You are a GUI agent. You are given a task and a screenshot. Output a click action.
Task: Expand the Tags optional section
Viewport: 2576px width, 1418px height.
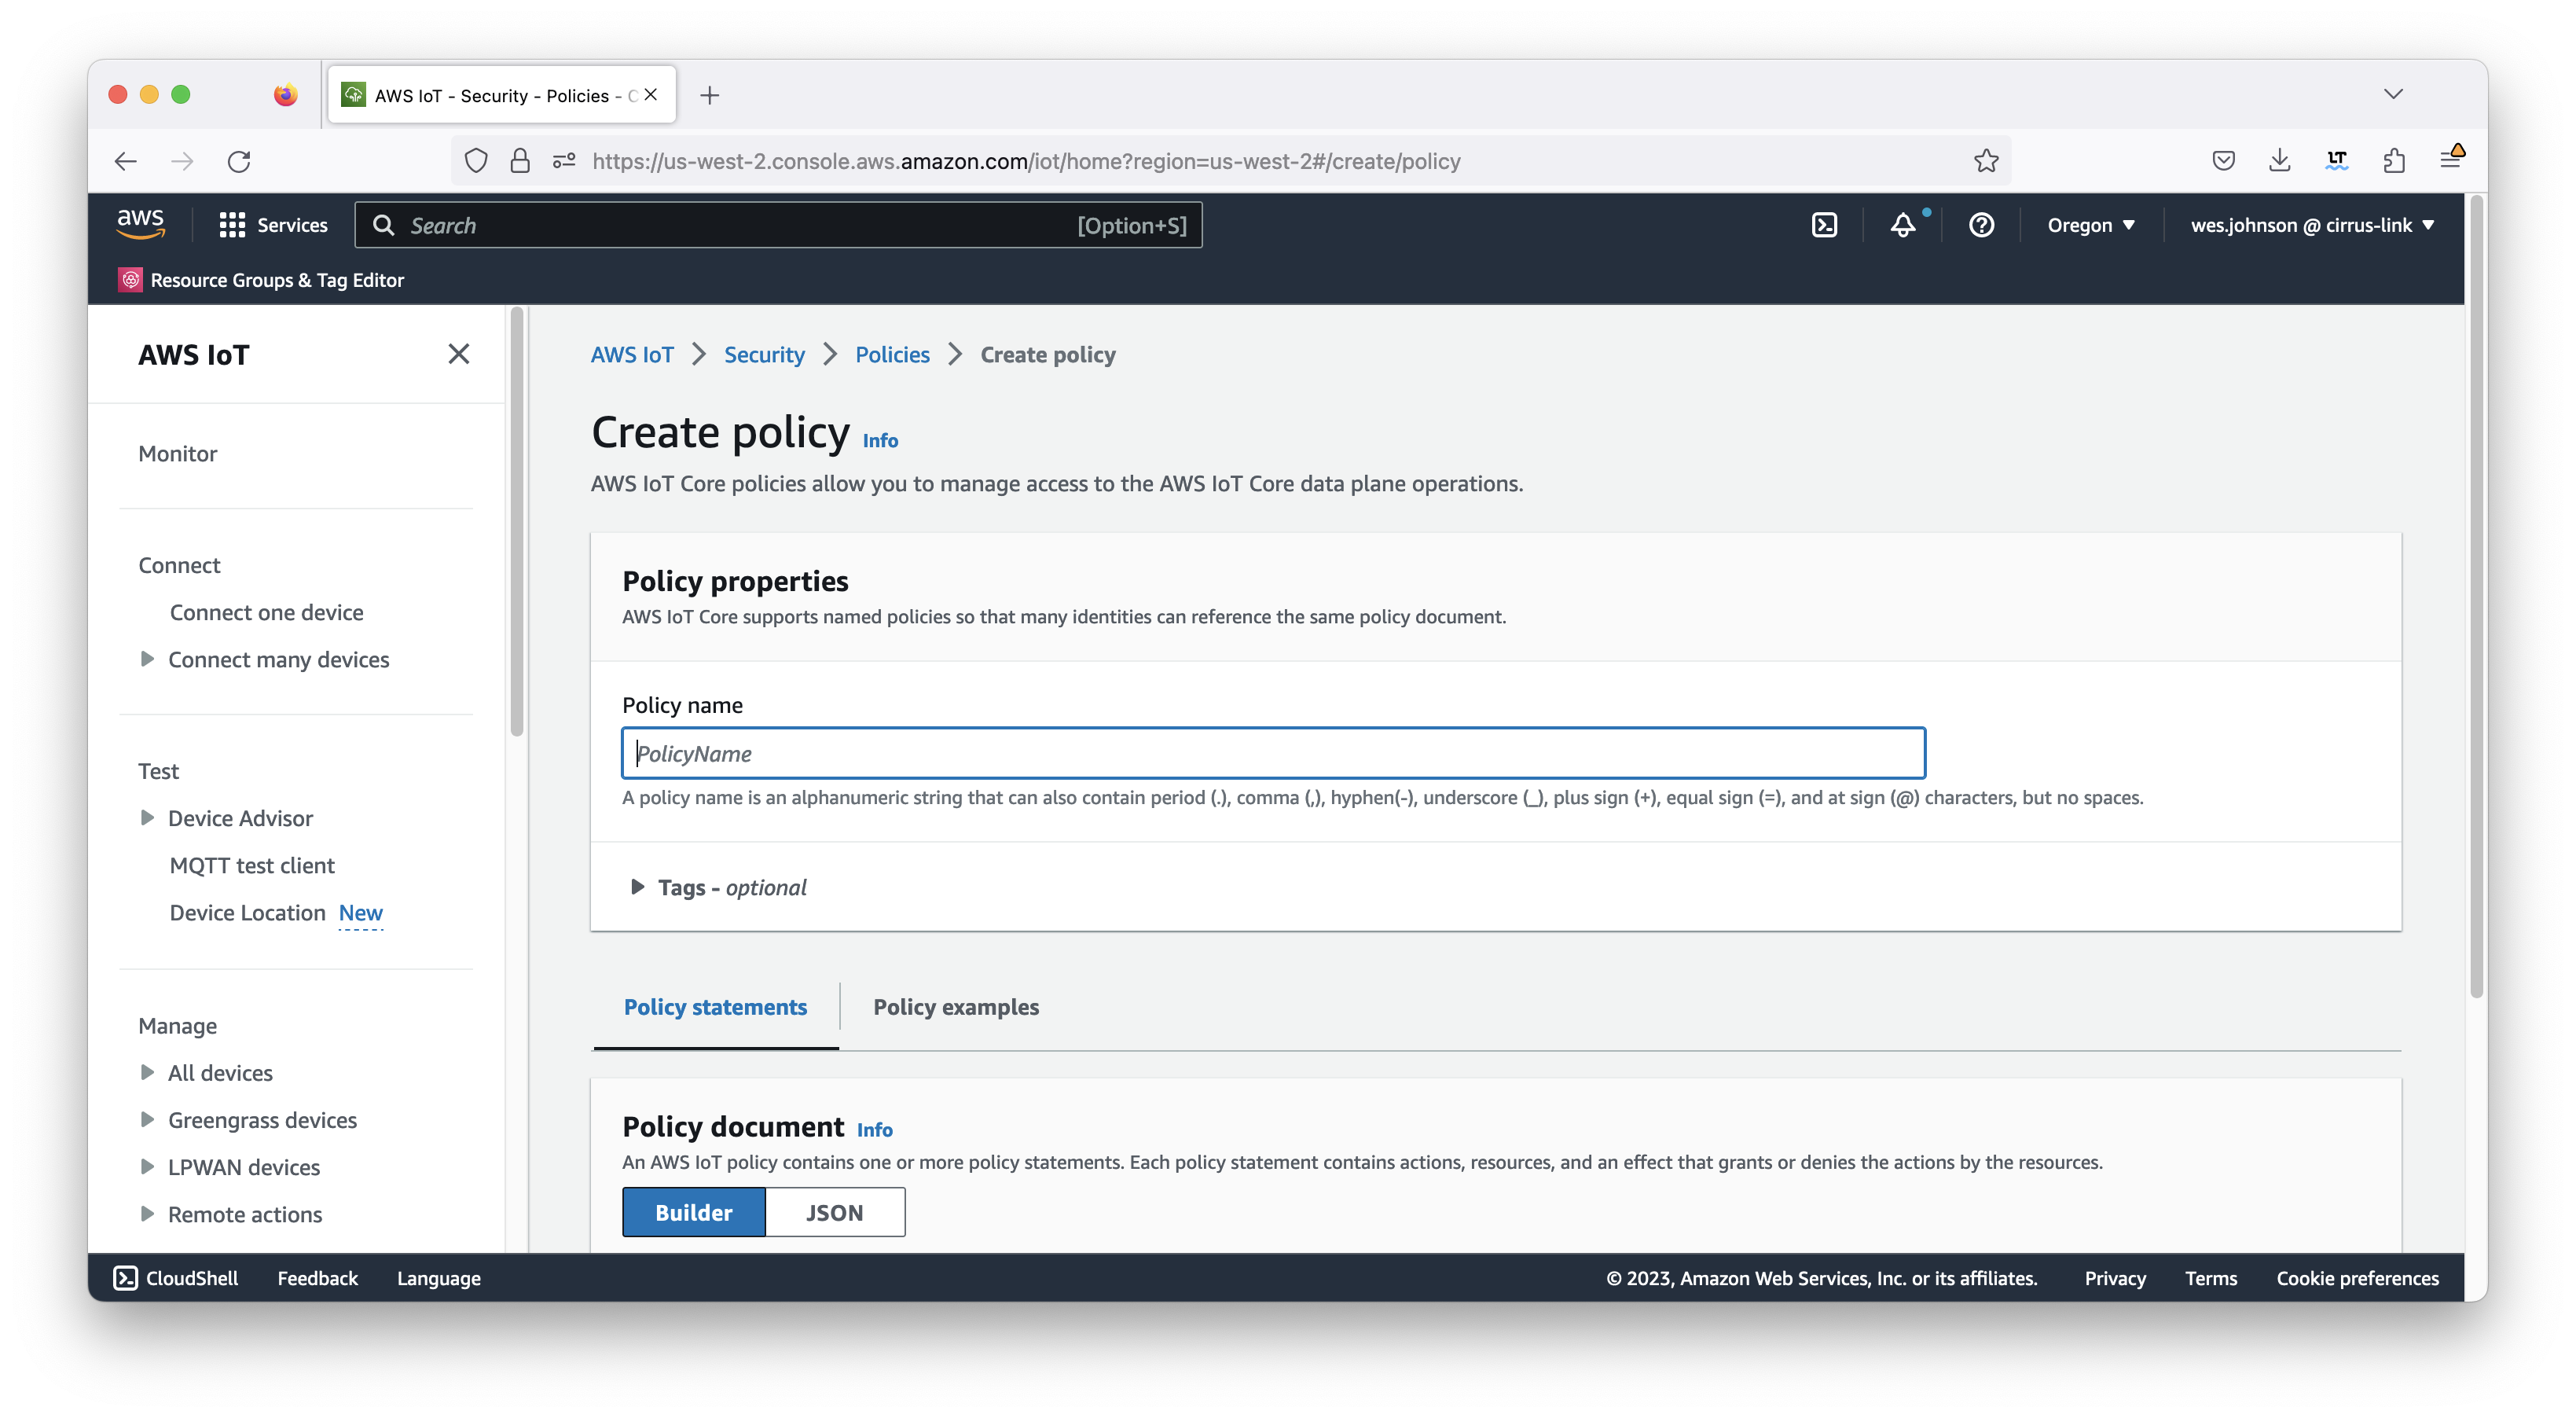637,887
